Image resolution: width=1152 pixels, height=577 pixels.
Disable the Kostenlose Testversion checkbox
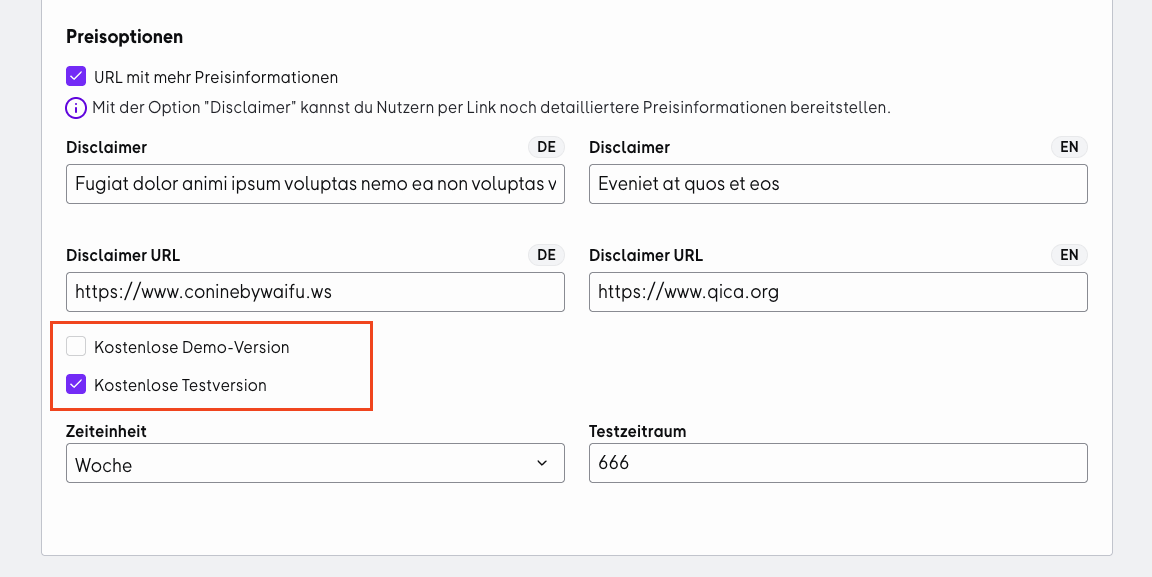(76, 384)
